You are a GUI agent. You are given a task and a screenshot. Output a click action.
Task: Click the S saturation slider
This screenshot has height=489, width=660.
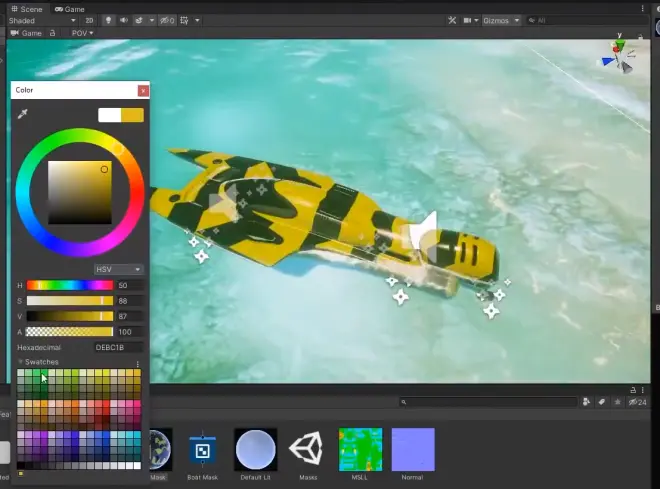tap(70, 301)
